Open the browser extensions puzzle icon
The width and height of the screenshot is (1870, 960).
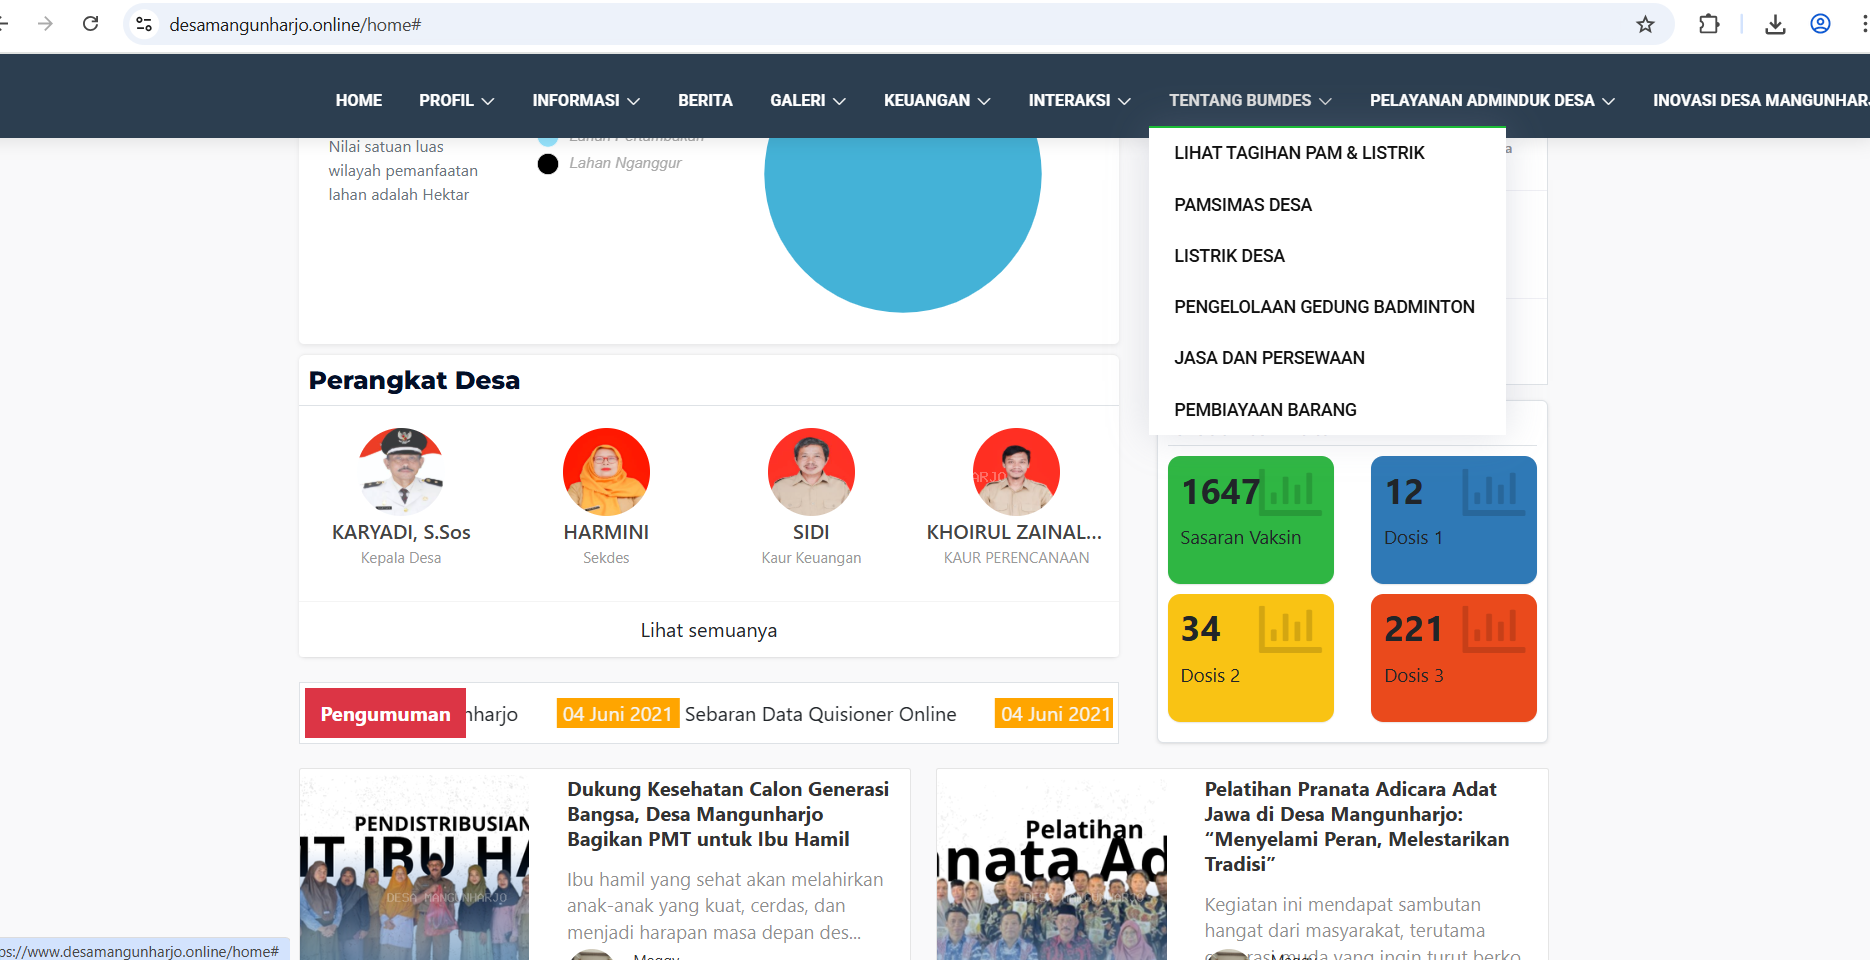(1709, 24)
